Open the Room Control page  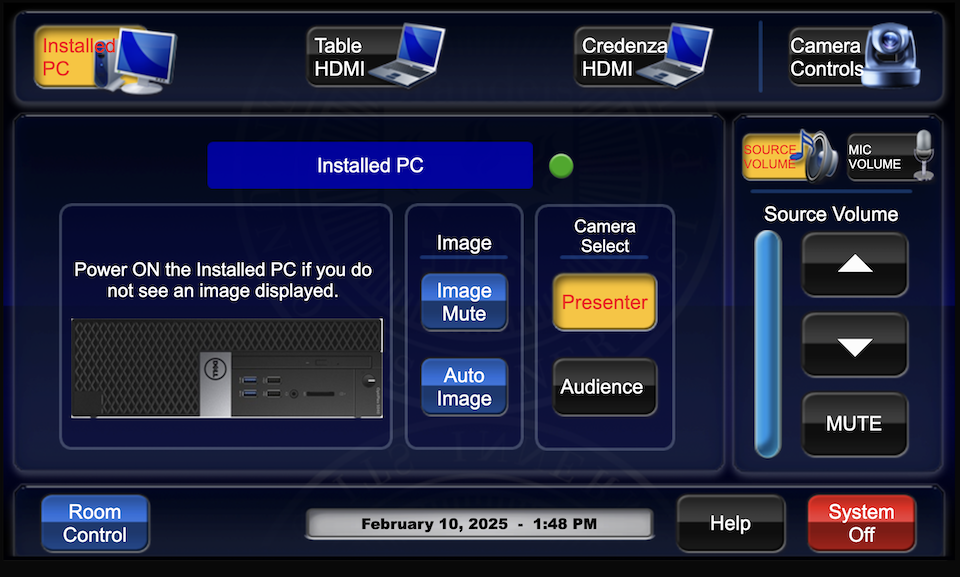[x=95, y=523]
